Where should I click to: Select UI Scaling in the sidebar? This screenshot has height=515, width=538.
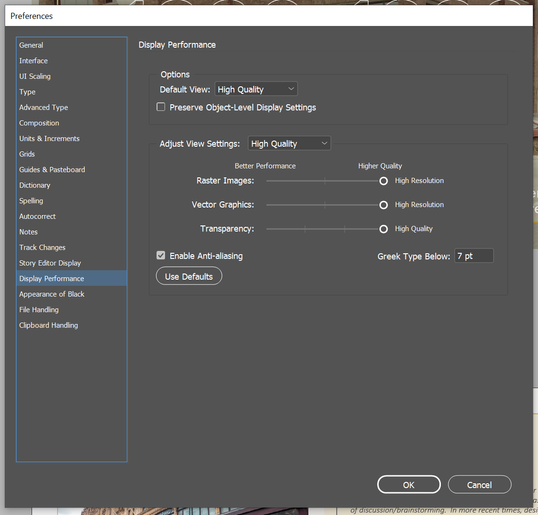(x=72, y=76)
